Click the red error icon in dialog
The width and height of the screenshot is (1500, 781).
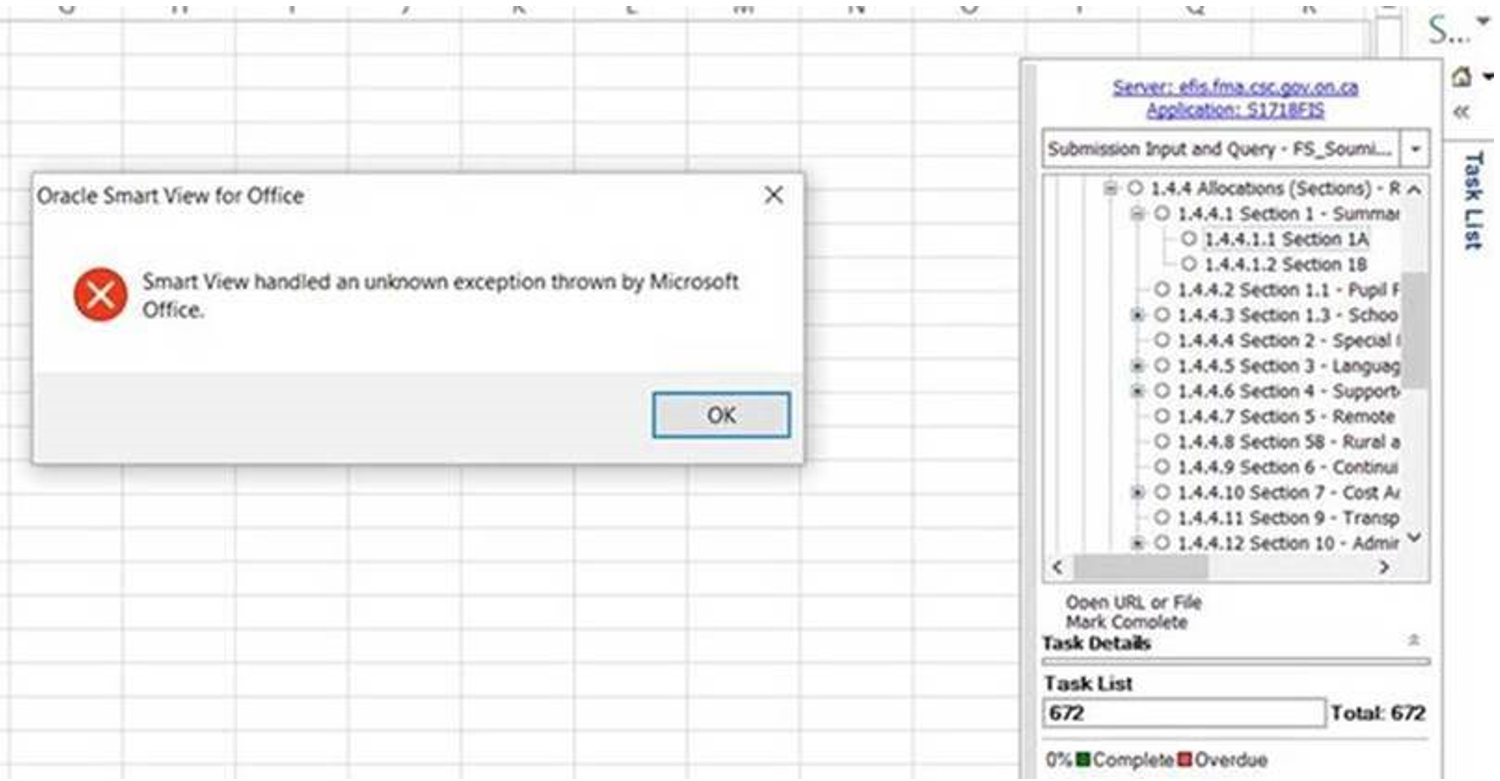coord(100,295)
